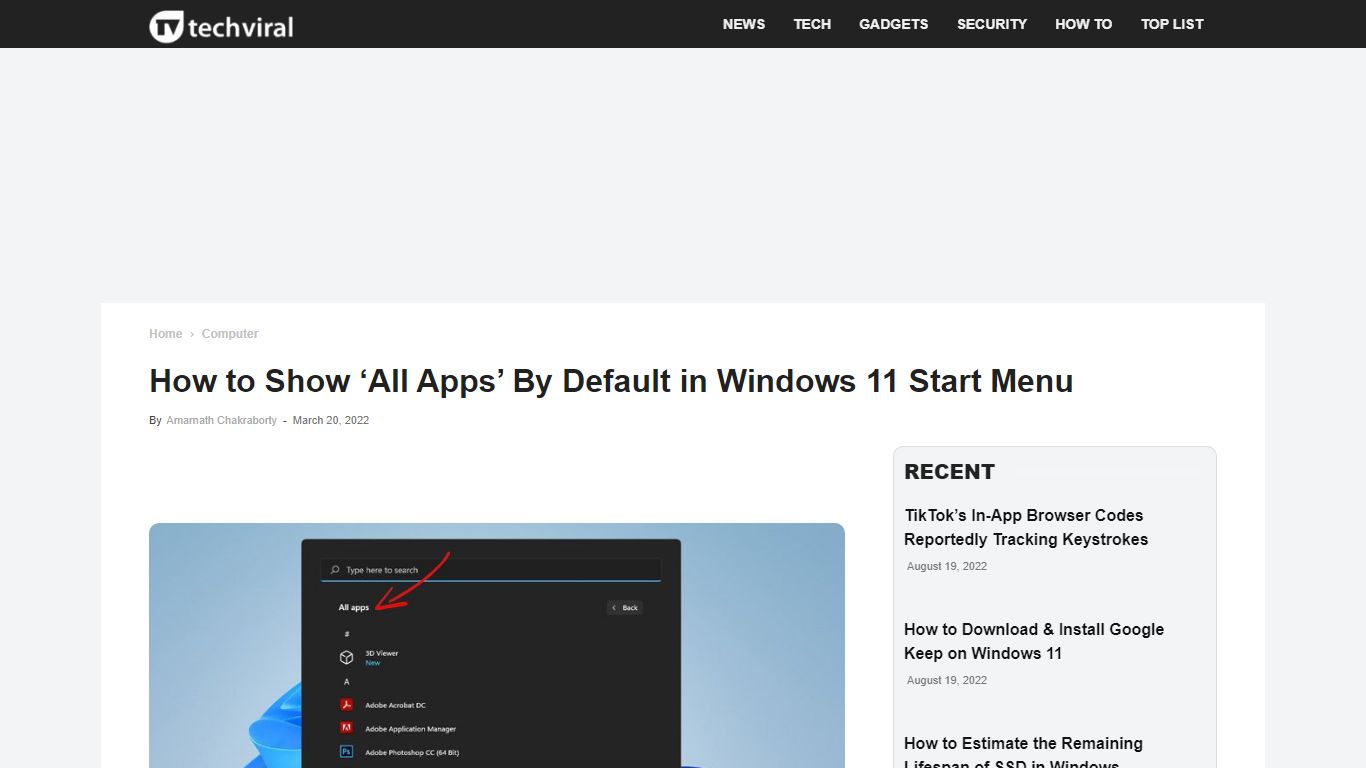1366x768 pixels.
Task: Open the NEWS menu item
Action: pos(744,24)
